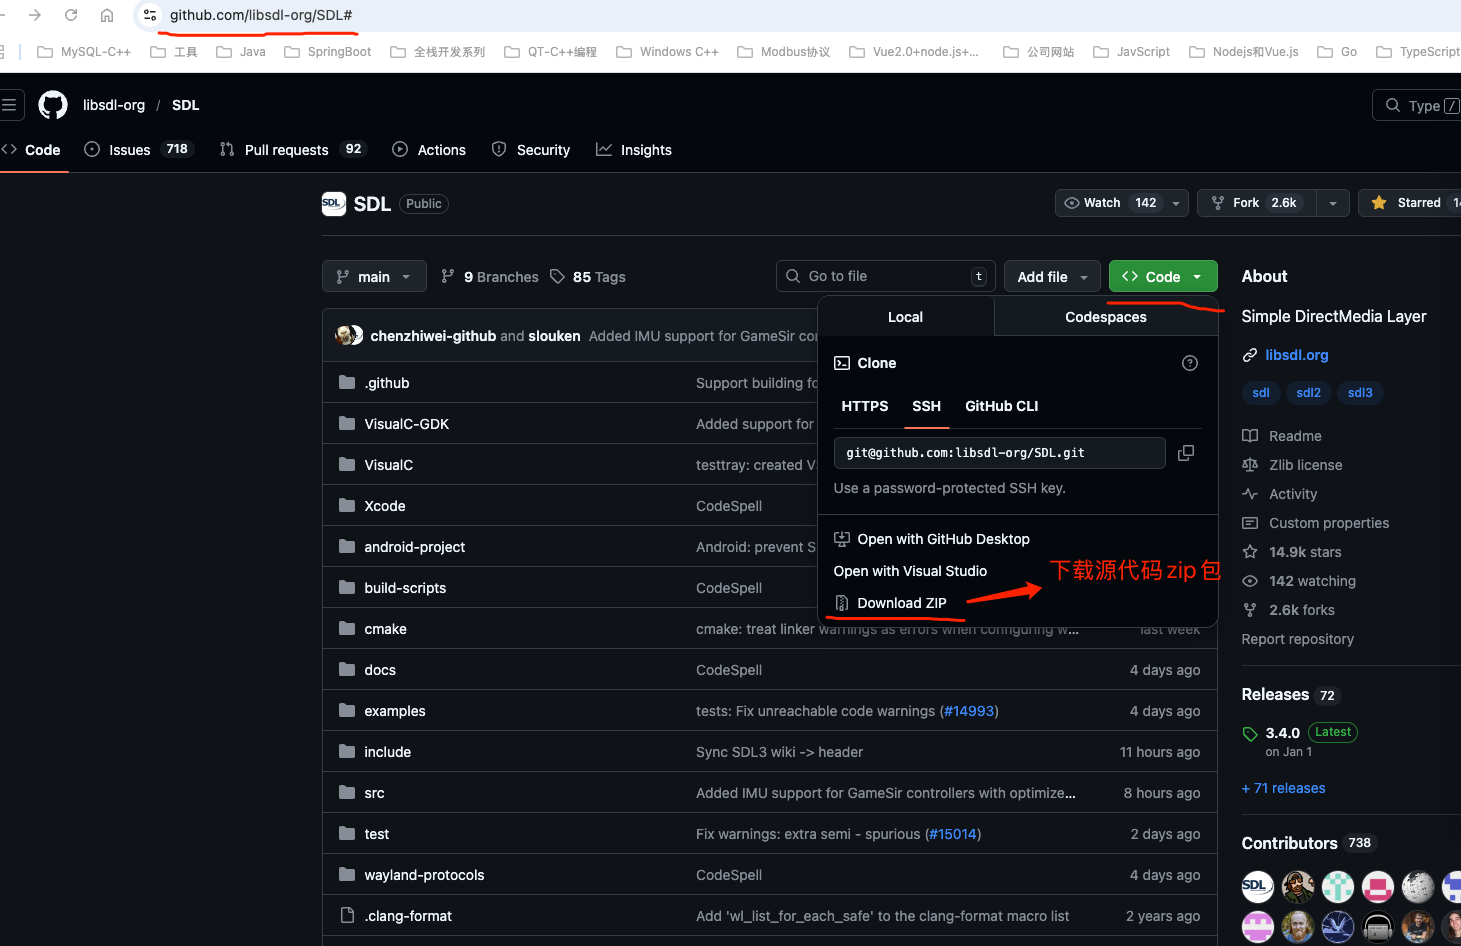
Task: Click the SSH clone URL field
Action: click(999, 453)
